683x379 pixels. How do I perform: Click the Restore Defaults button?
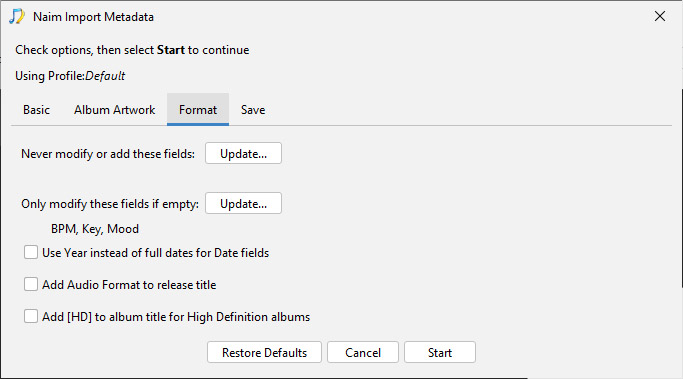(x=264, y=352)
